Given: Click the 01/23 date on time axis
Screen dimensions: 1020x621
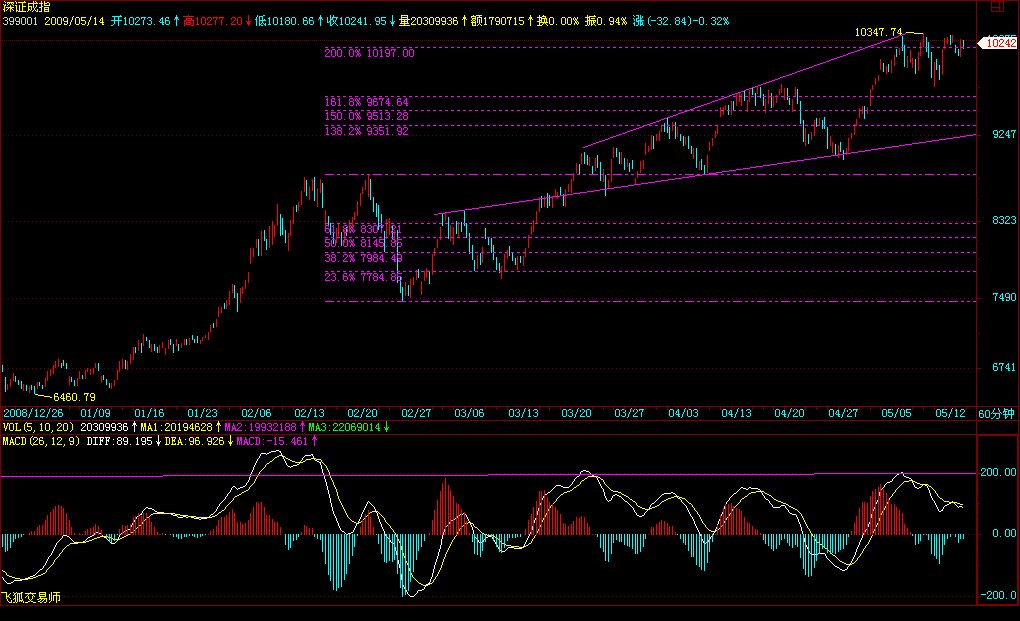Looking at the screenshot, I should click(202, 414).
